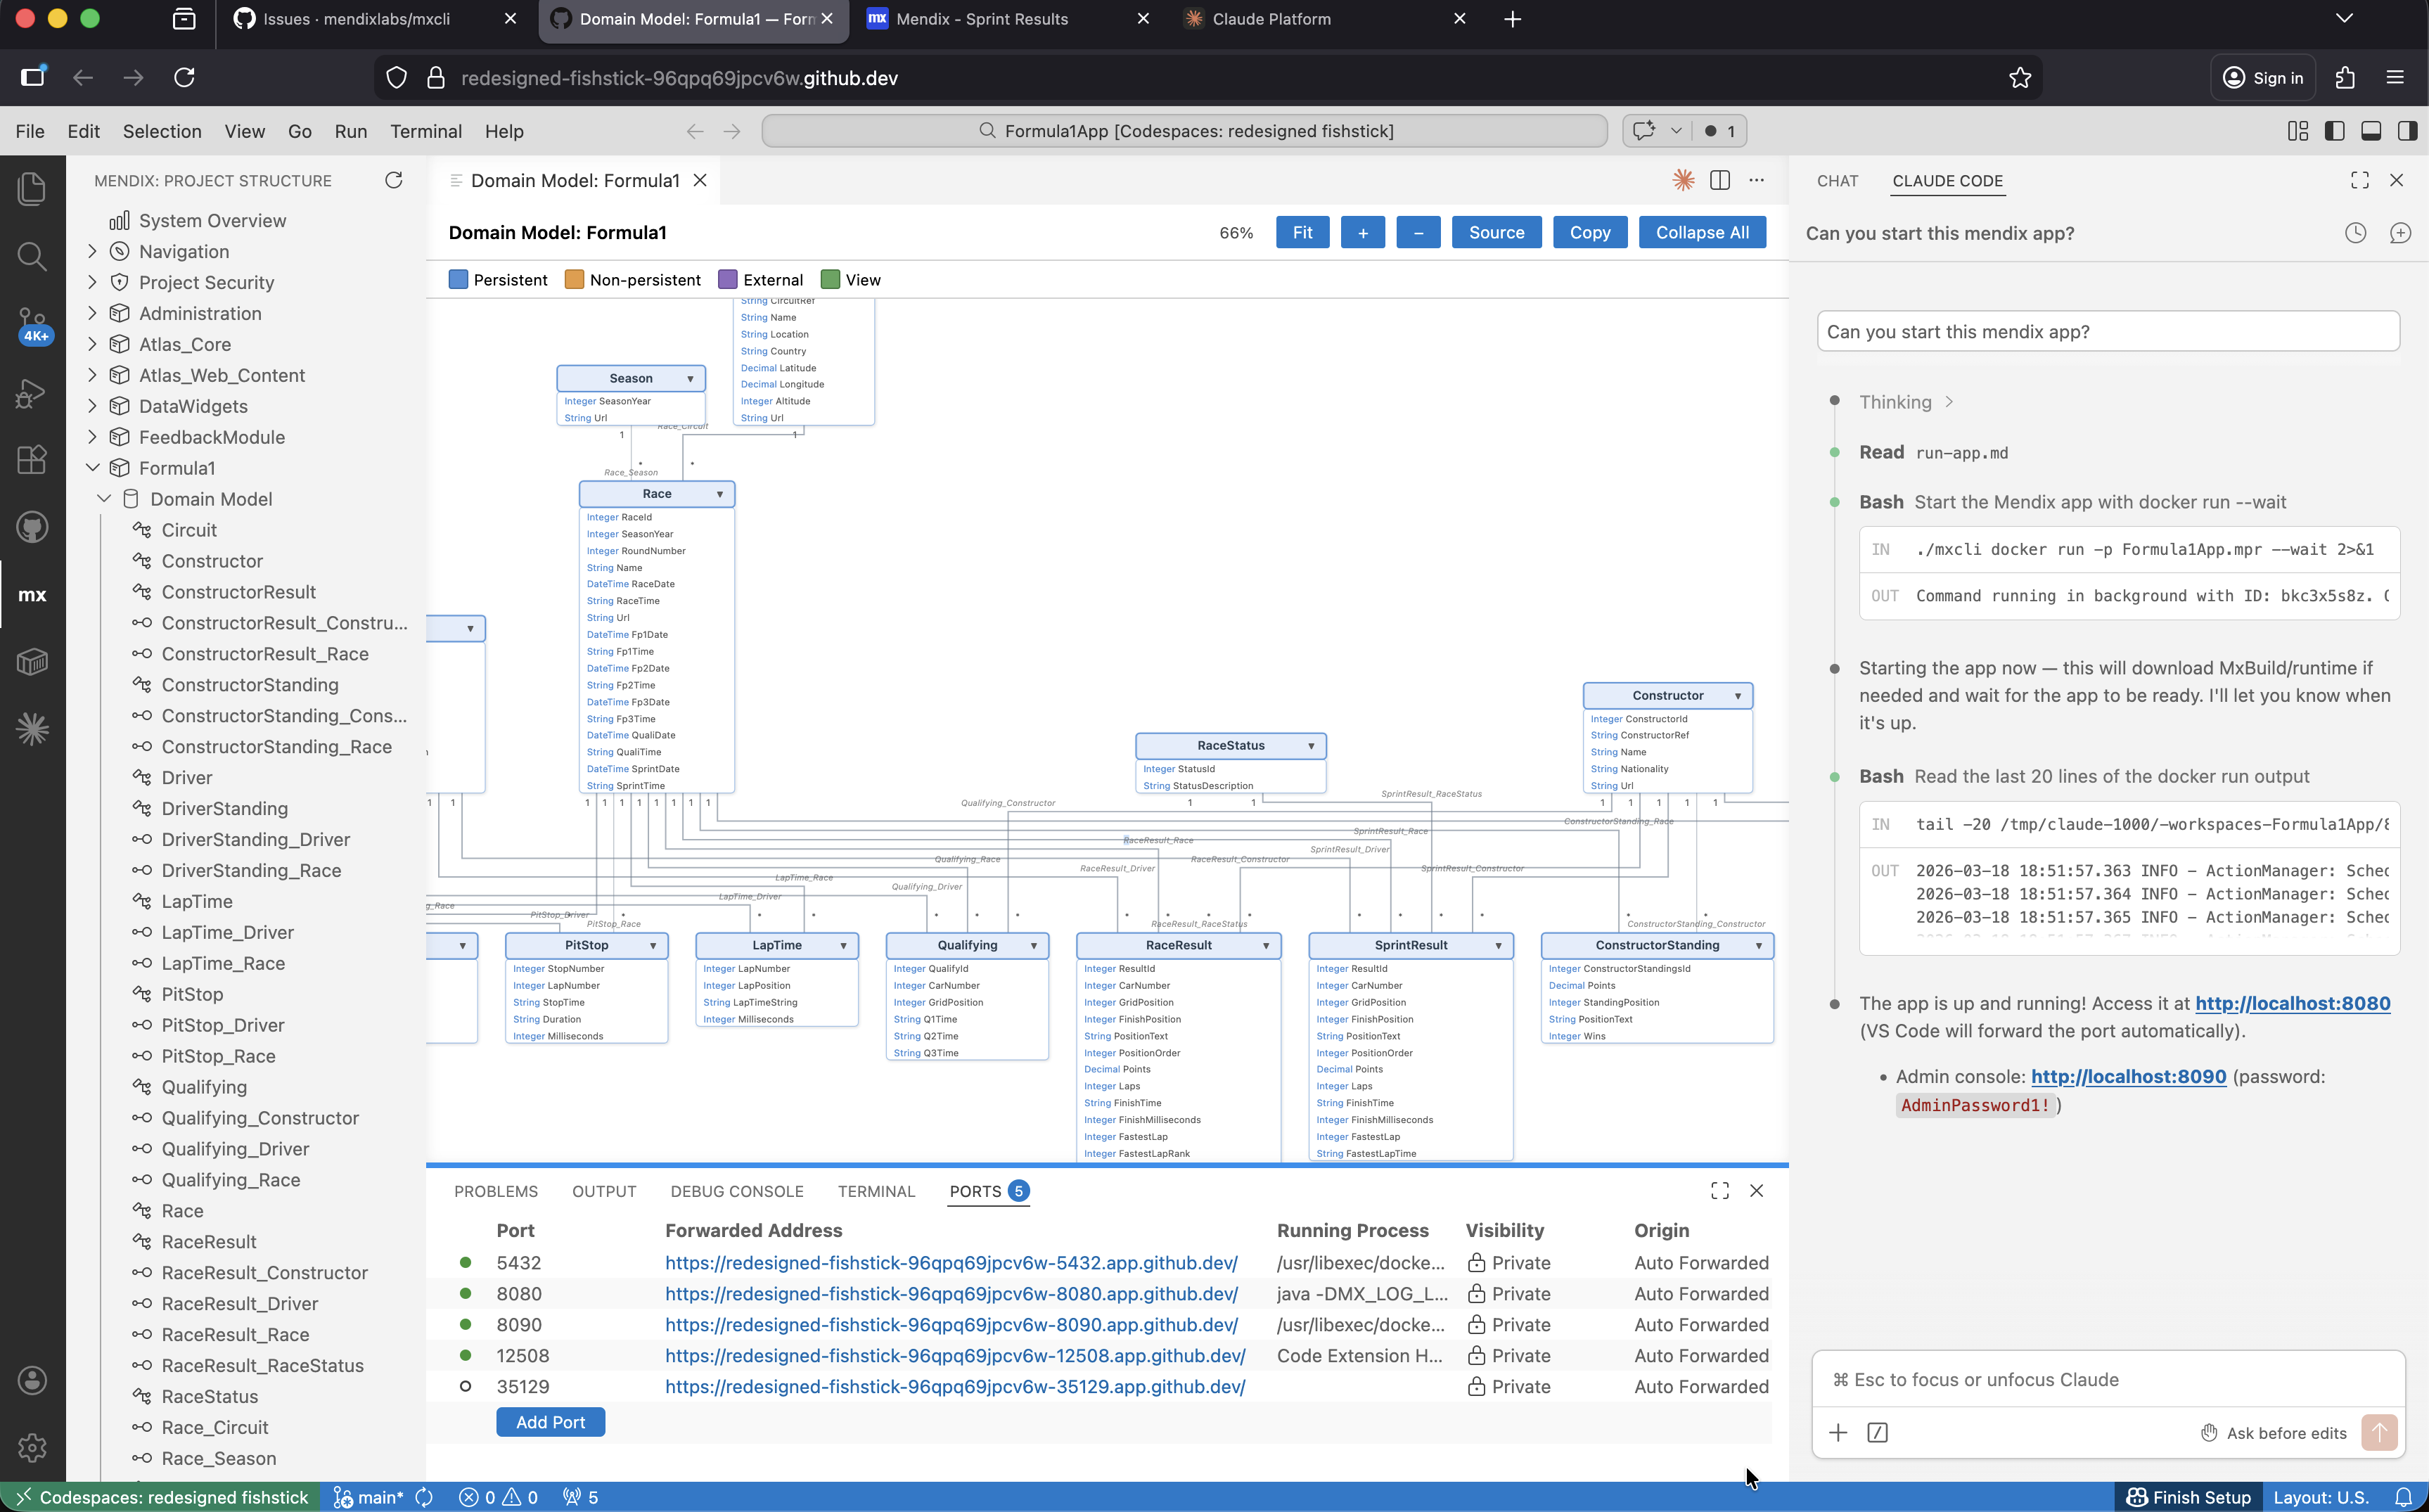Viewport: 2429px width, 1512px height.
Task: Toggle the primary side bar
Action: 2335,131
